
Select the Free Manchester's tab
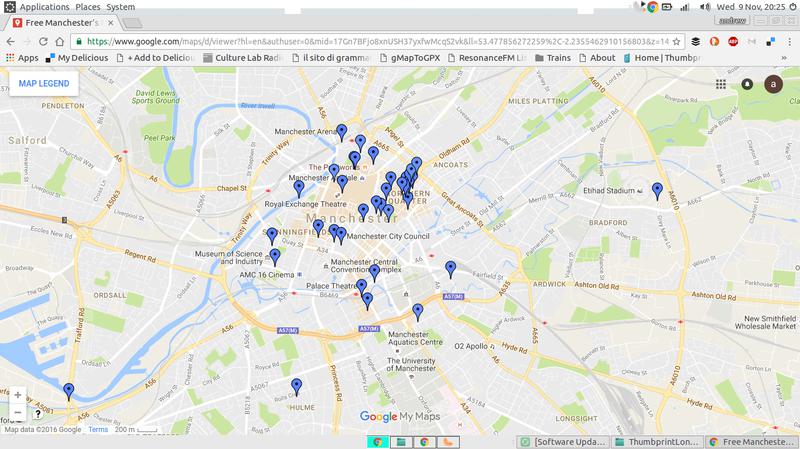pyautogui.click(x=64, y=23)
